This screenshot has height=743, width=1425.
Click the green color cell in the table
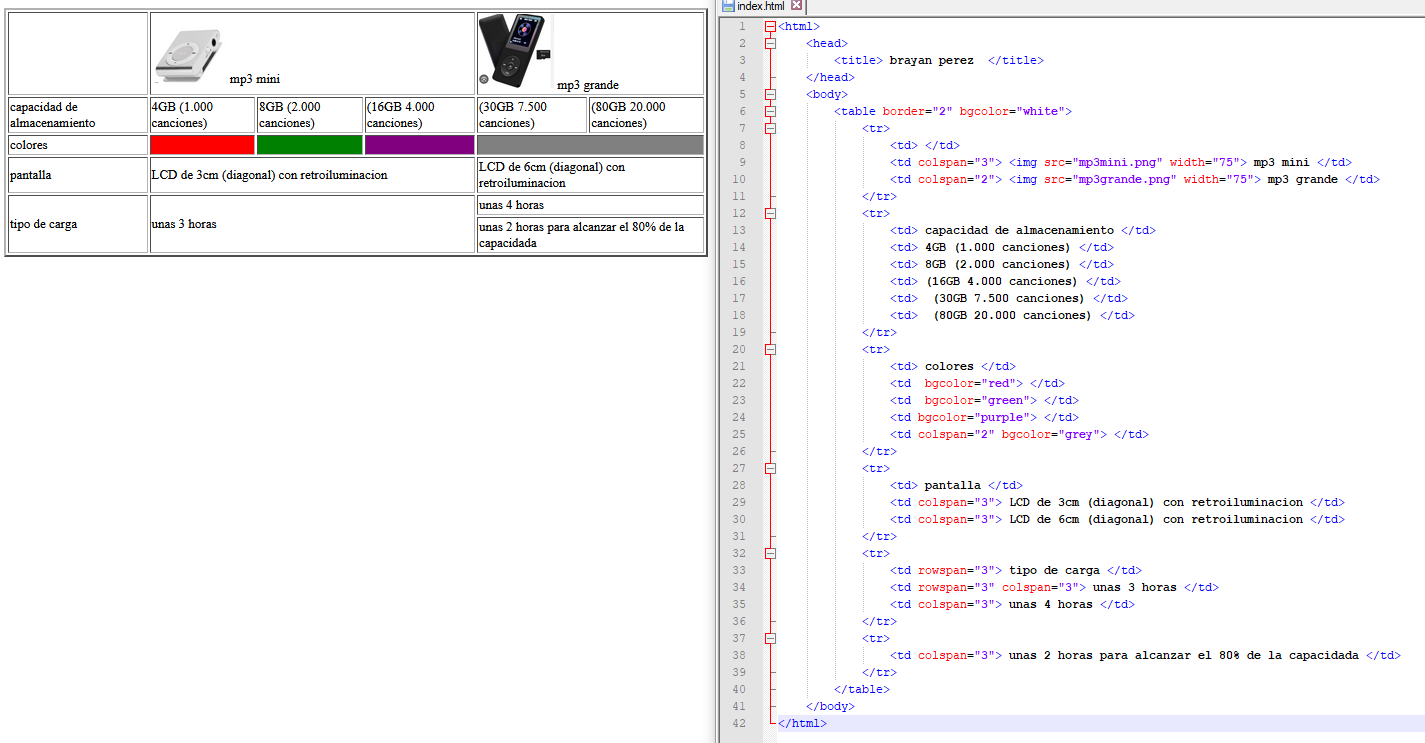309,145
